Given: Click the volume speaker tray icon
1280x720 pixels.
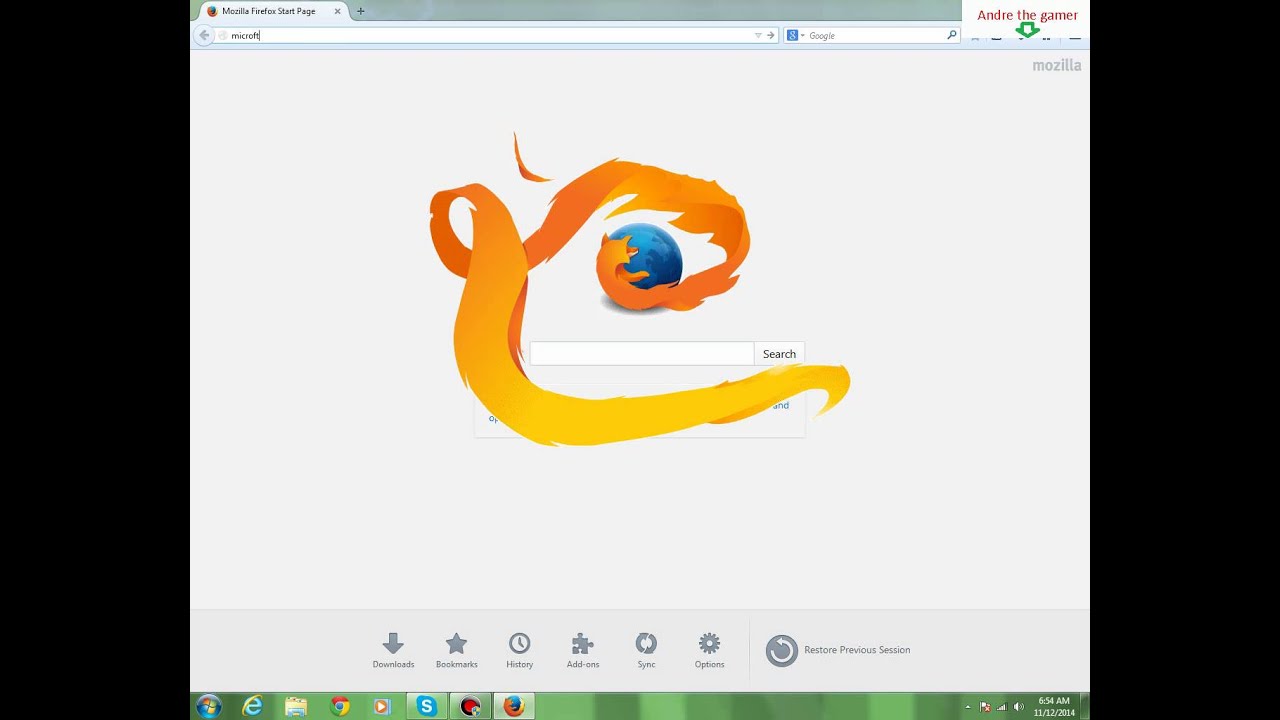Looking at the screenshot, I should click(x=1018, y=707).
